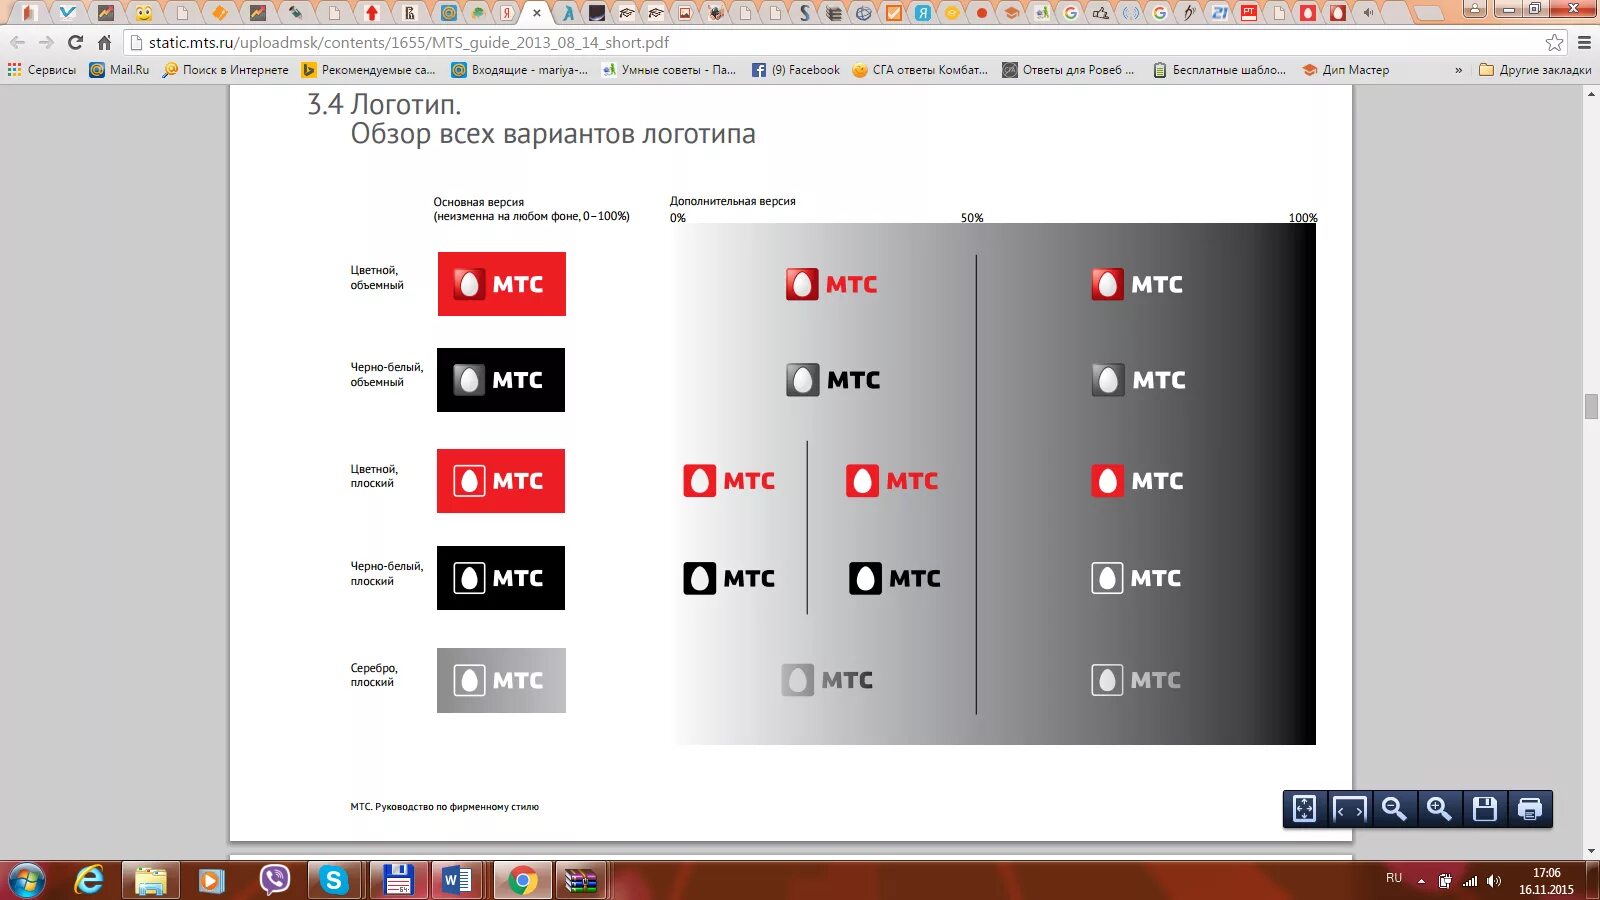Viewport: 1600px width, 900px height.
Task: Open the Умные советы bookmark
Action: coord(669,70)
